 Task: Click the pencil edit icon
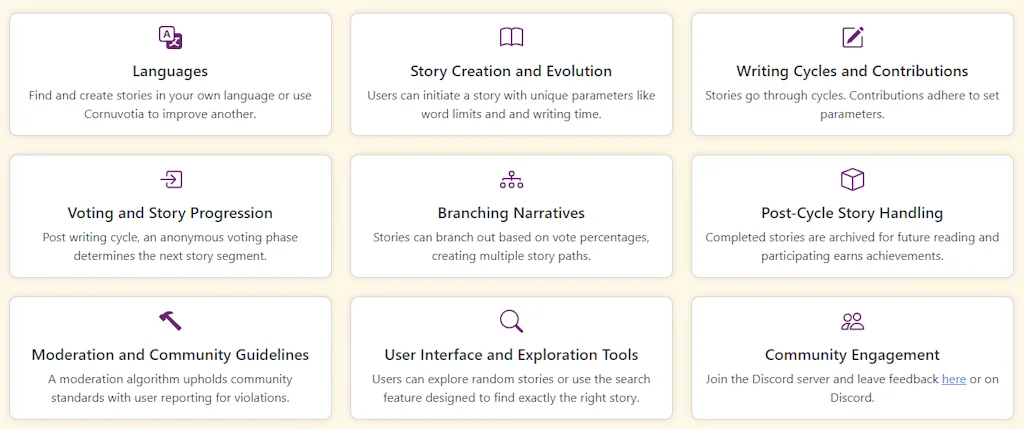852,38
